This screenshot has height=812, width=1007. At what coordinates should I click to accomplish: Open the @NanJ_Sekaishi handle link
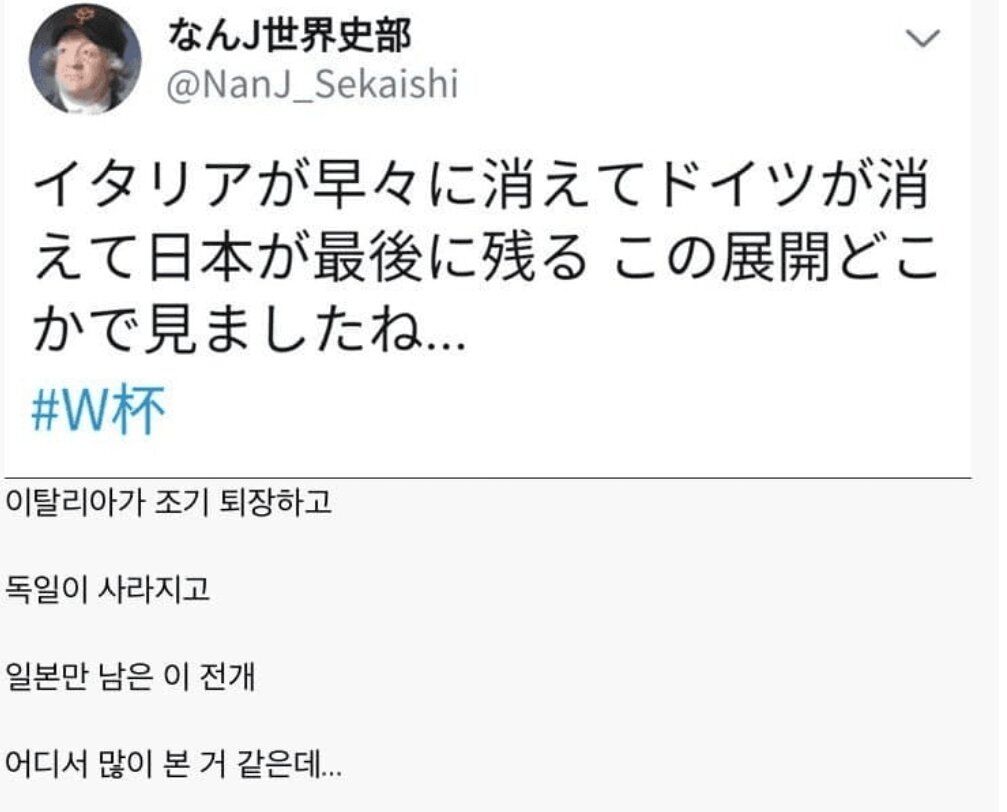[x=313, y=85]
